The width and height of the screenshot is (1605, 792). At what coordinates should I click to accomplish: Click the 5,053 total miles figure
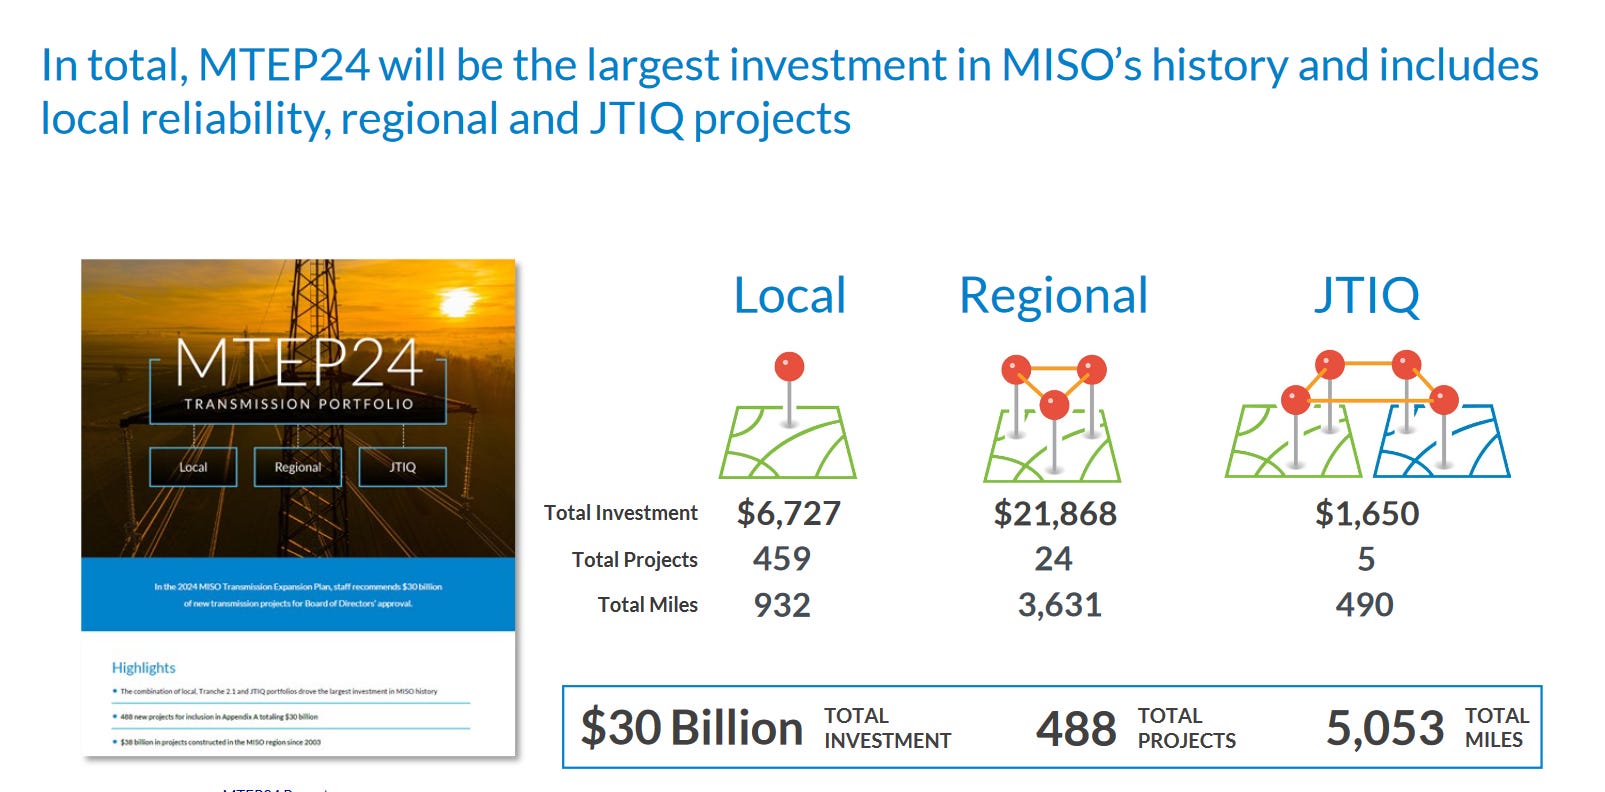pos(1385,729)
